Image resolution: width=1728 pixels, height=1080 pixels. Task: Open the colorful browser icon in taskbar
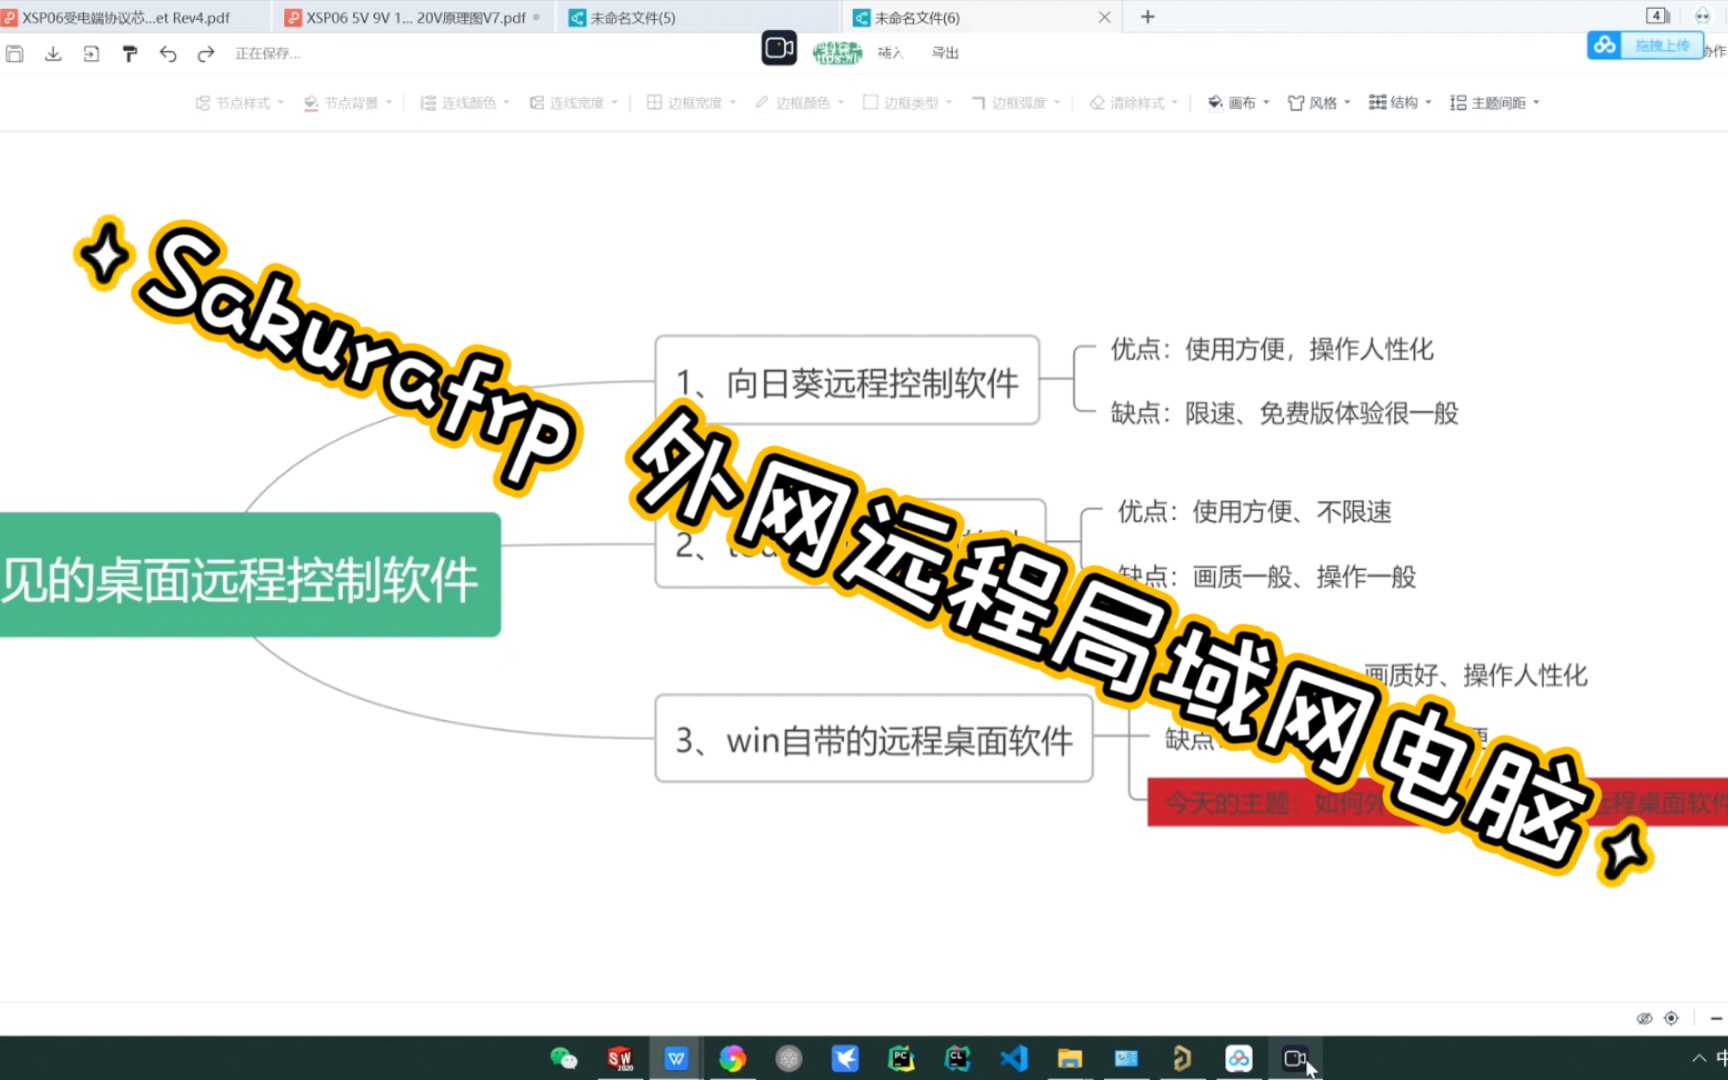point(732,1058)
